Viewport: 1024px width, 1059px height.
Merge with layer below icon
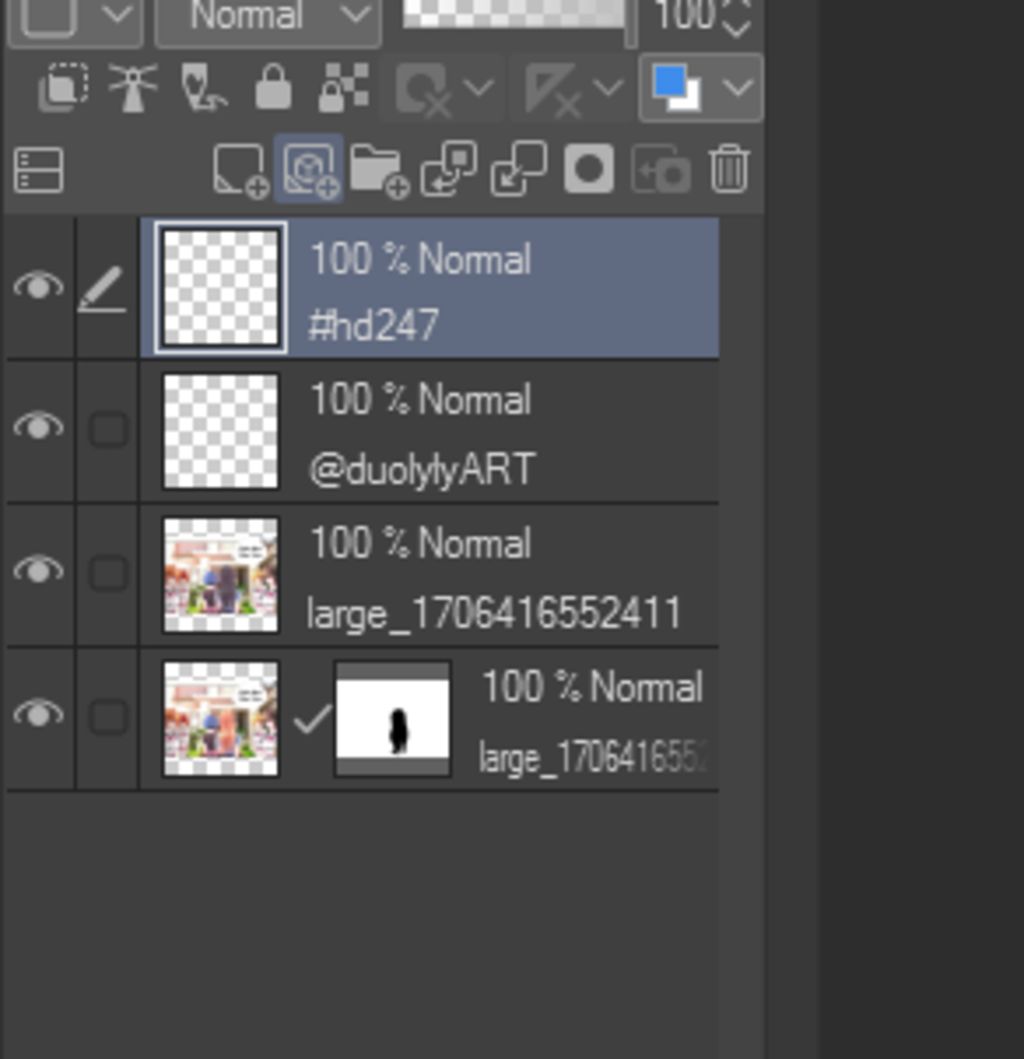click(519, 169)
